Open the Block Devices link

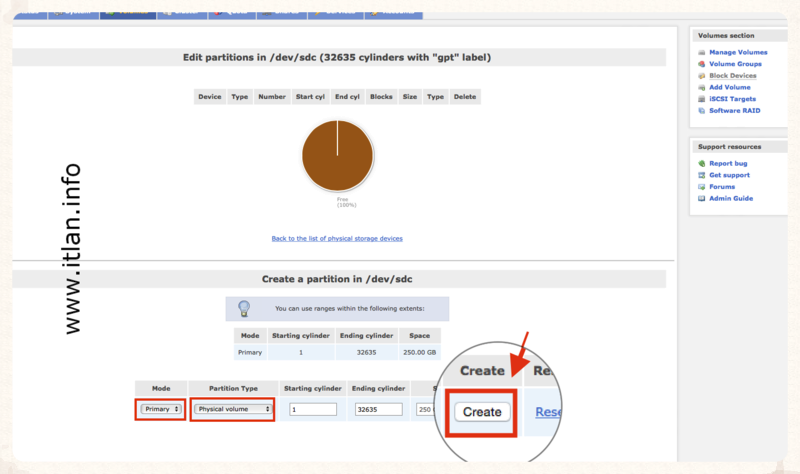tap(732, 76)
